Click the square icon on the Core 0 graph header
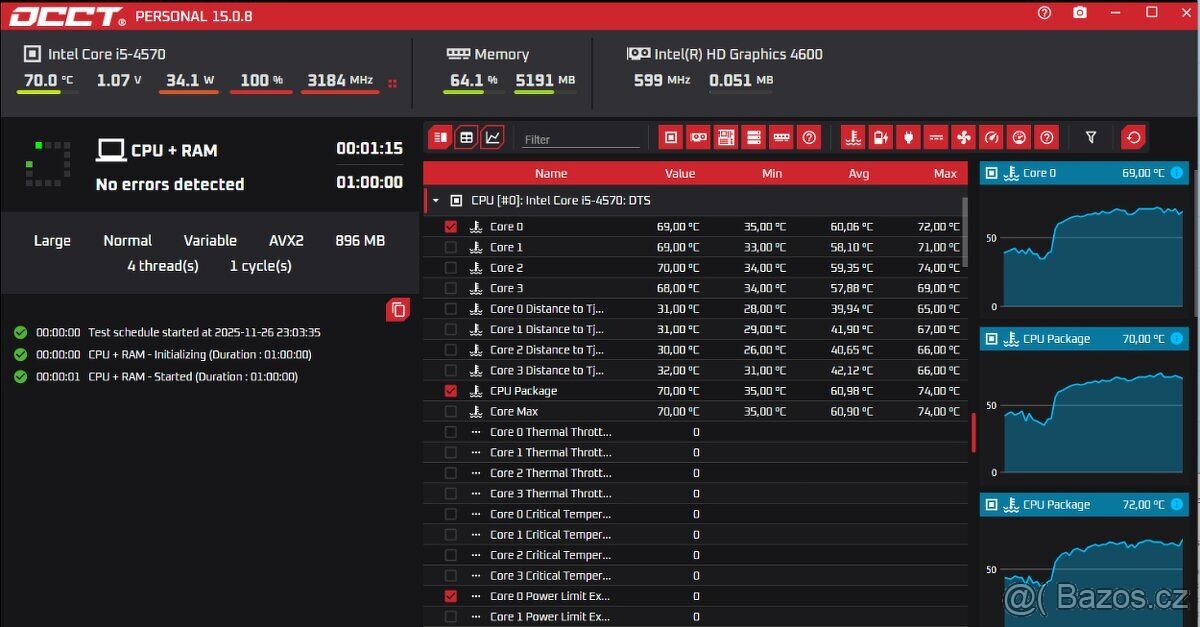This screenshot has height=627, width=1200. click(x=991, y=173)
